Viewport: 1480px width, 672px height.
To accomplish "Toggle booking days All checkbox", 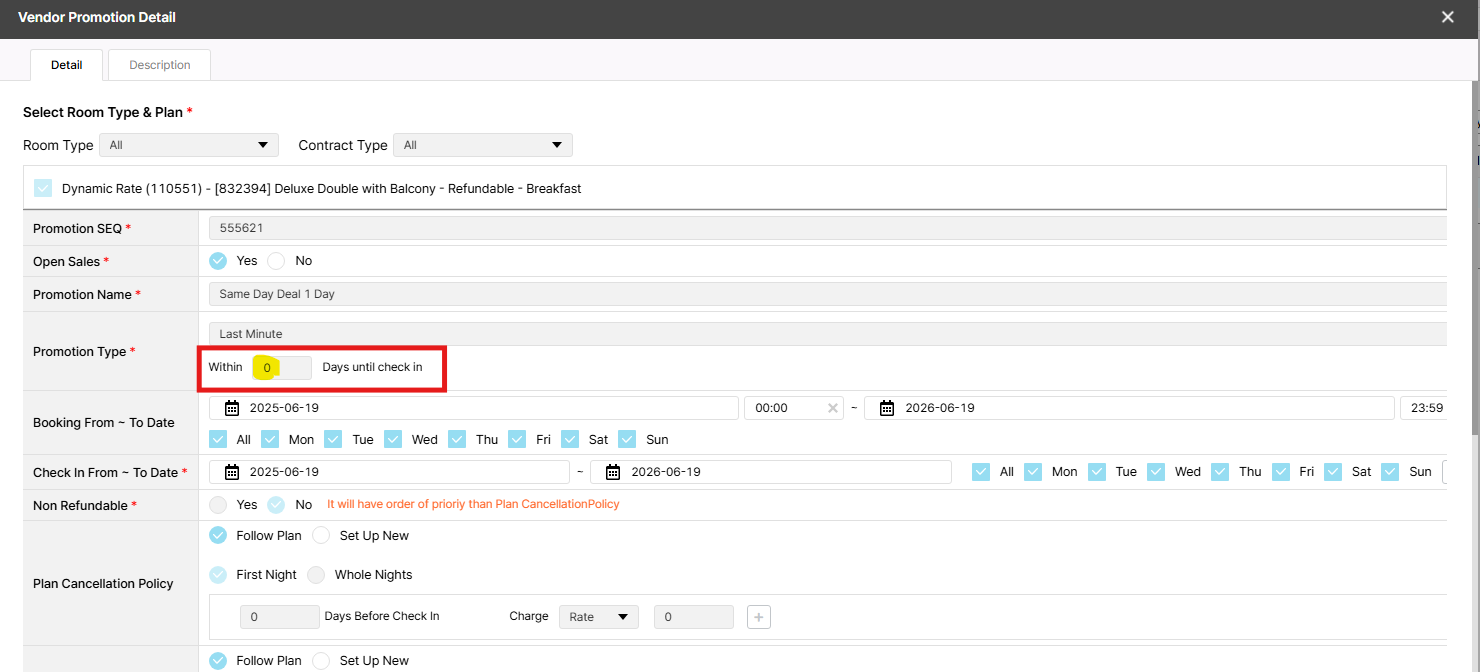I will click(218, 439).
